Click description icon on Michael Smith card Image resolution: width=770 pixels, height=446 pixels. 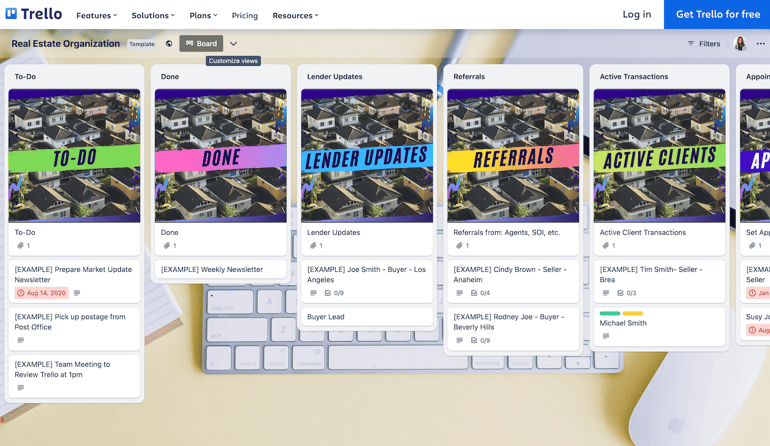[x=605, y=337]
